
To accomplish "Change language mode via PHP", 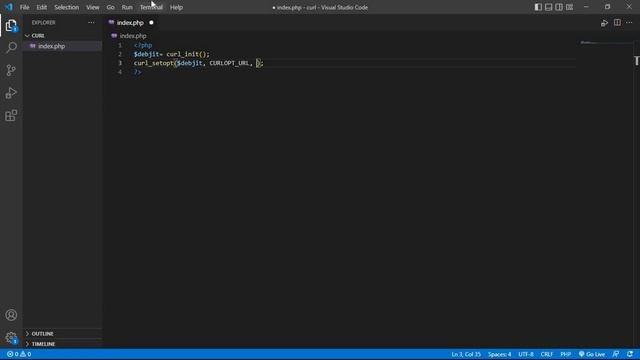I will 565,354.
